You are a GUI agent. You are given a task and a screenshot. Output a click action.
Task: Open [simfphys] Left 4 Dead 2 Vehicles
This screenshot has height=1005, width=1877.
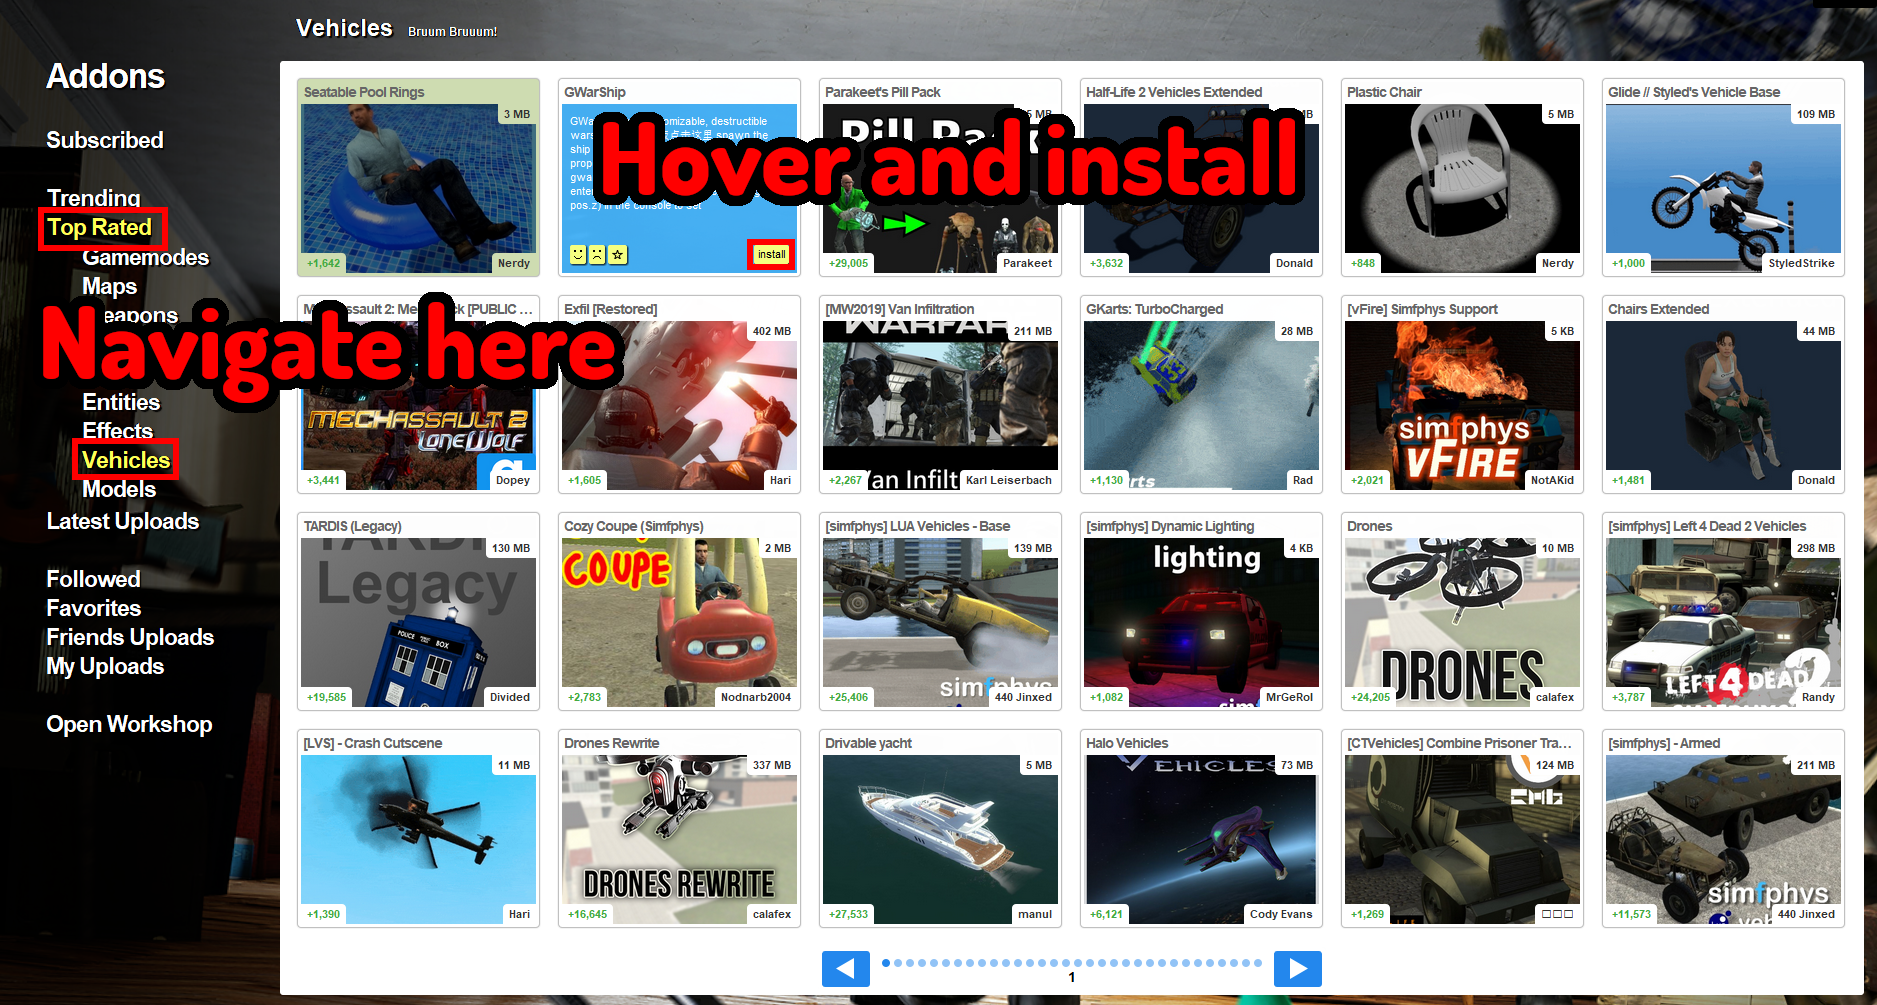tap(1723, 611)
